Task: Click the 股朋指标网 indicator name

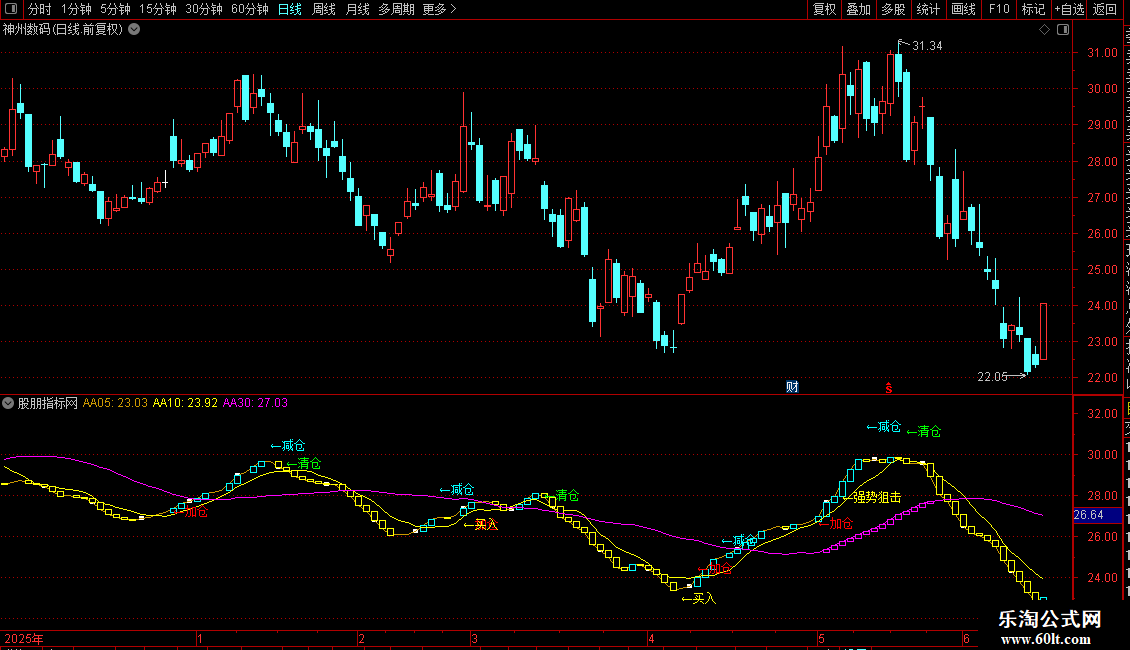Action: pos(48,403)
